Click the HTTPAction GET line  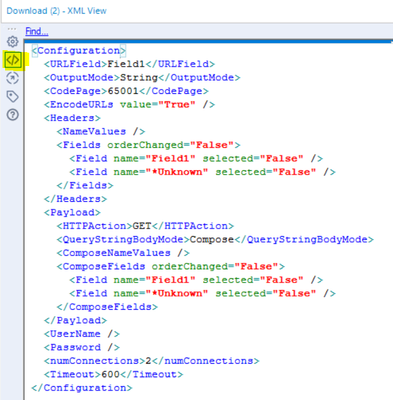[145, 226]
